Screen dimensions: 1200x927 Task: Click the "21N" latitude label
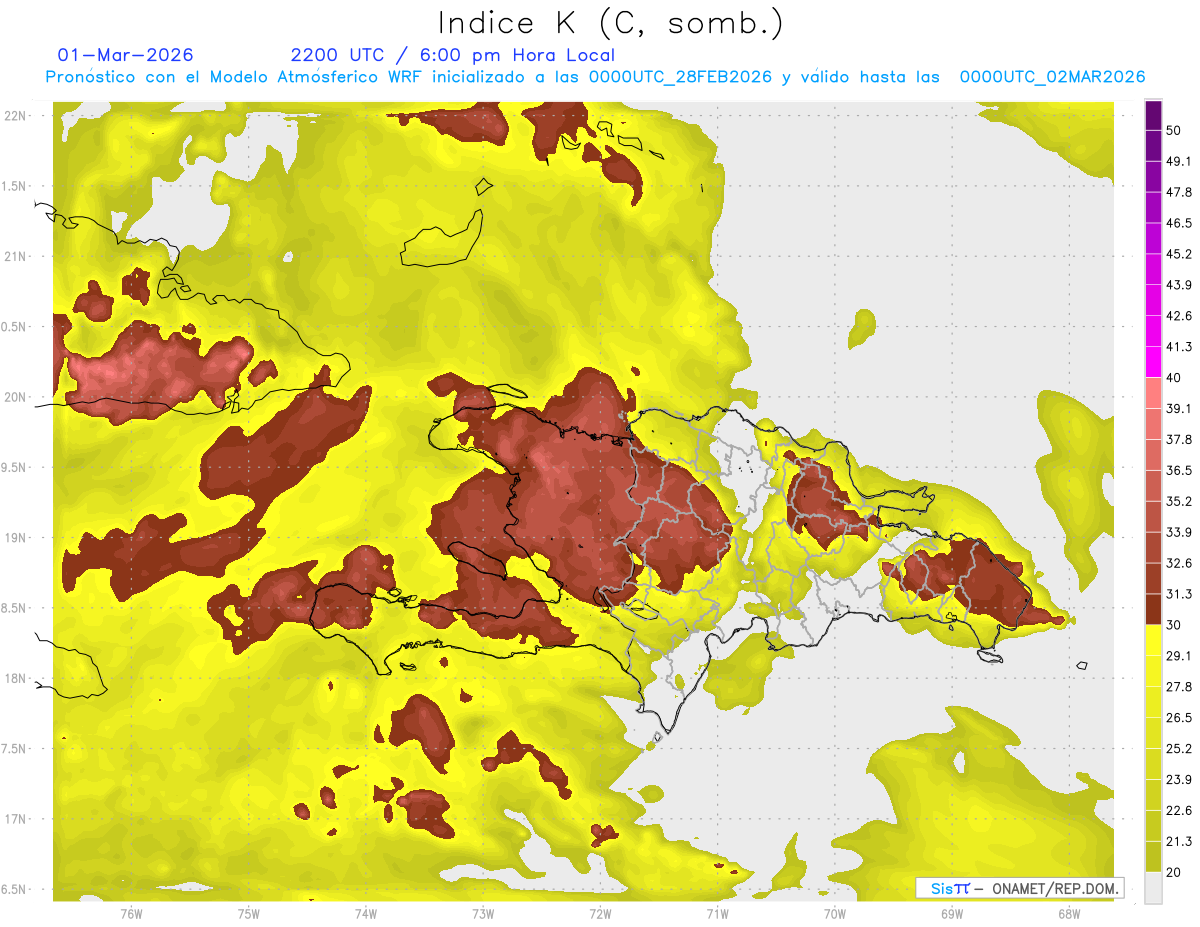pos(14,256)
